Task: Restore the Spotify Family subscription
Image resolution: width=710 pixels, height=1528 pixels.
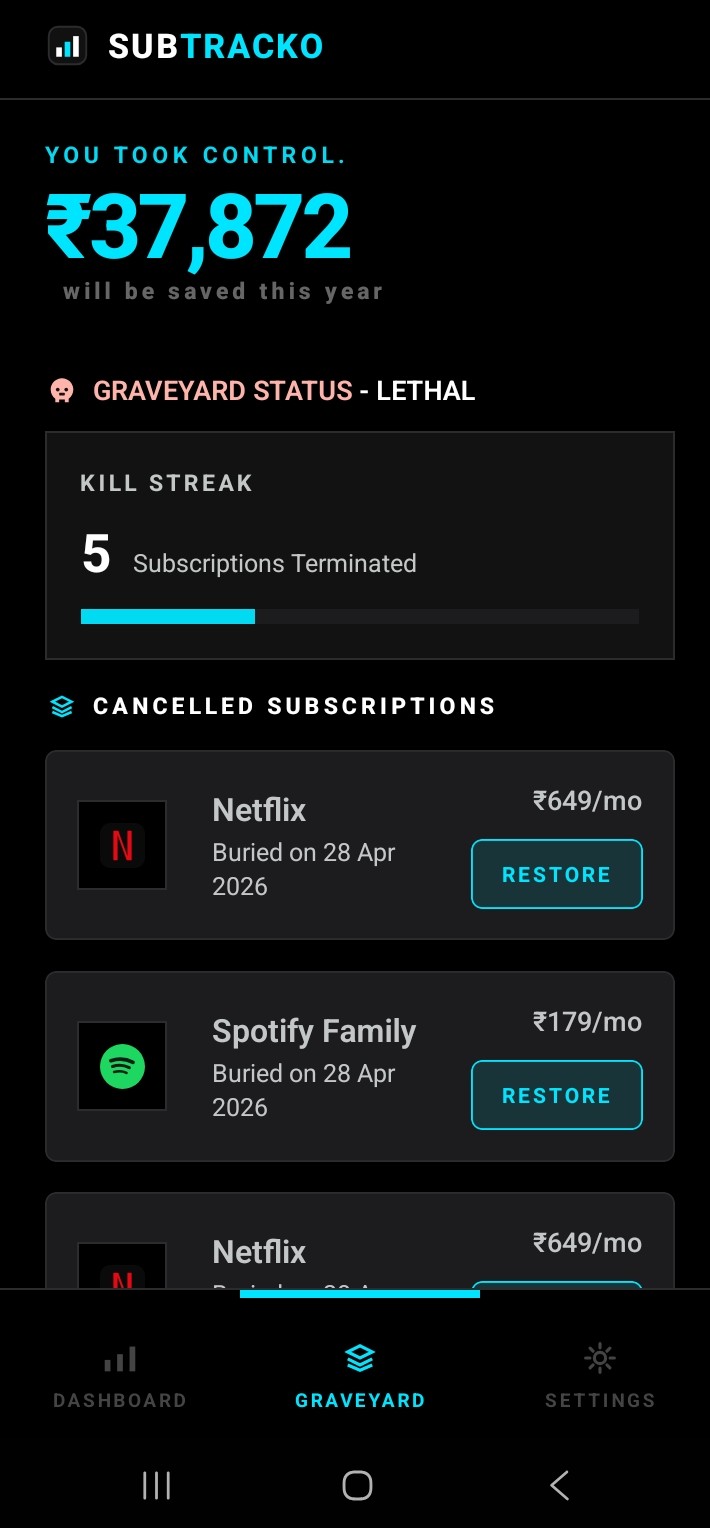Action: click(556, 1095)
